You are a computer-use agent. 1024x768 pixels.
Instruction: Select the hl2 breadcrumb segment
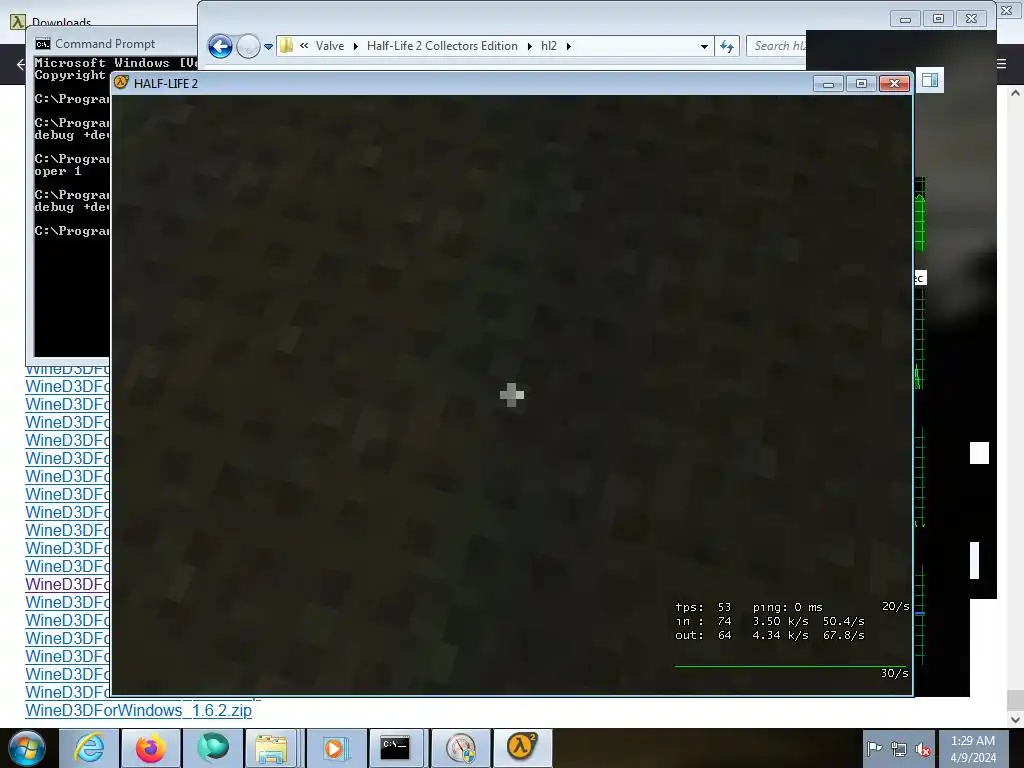[x=549, y=46]
